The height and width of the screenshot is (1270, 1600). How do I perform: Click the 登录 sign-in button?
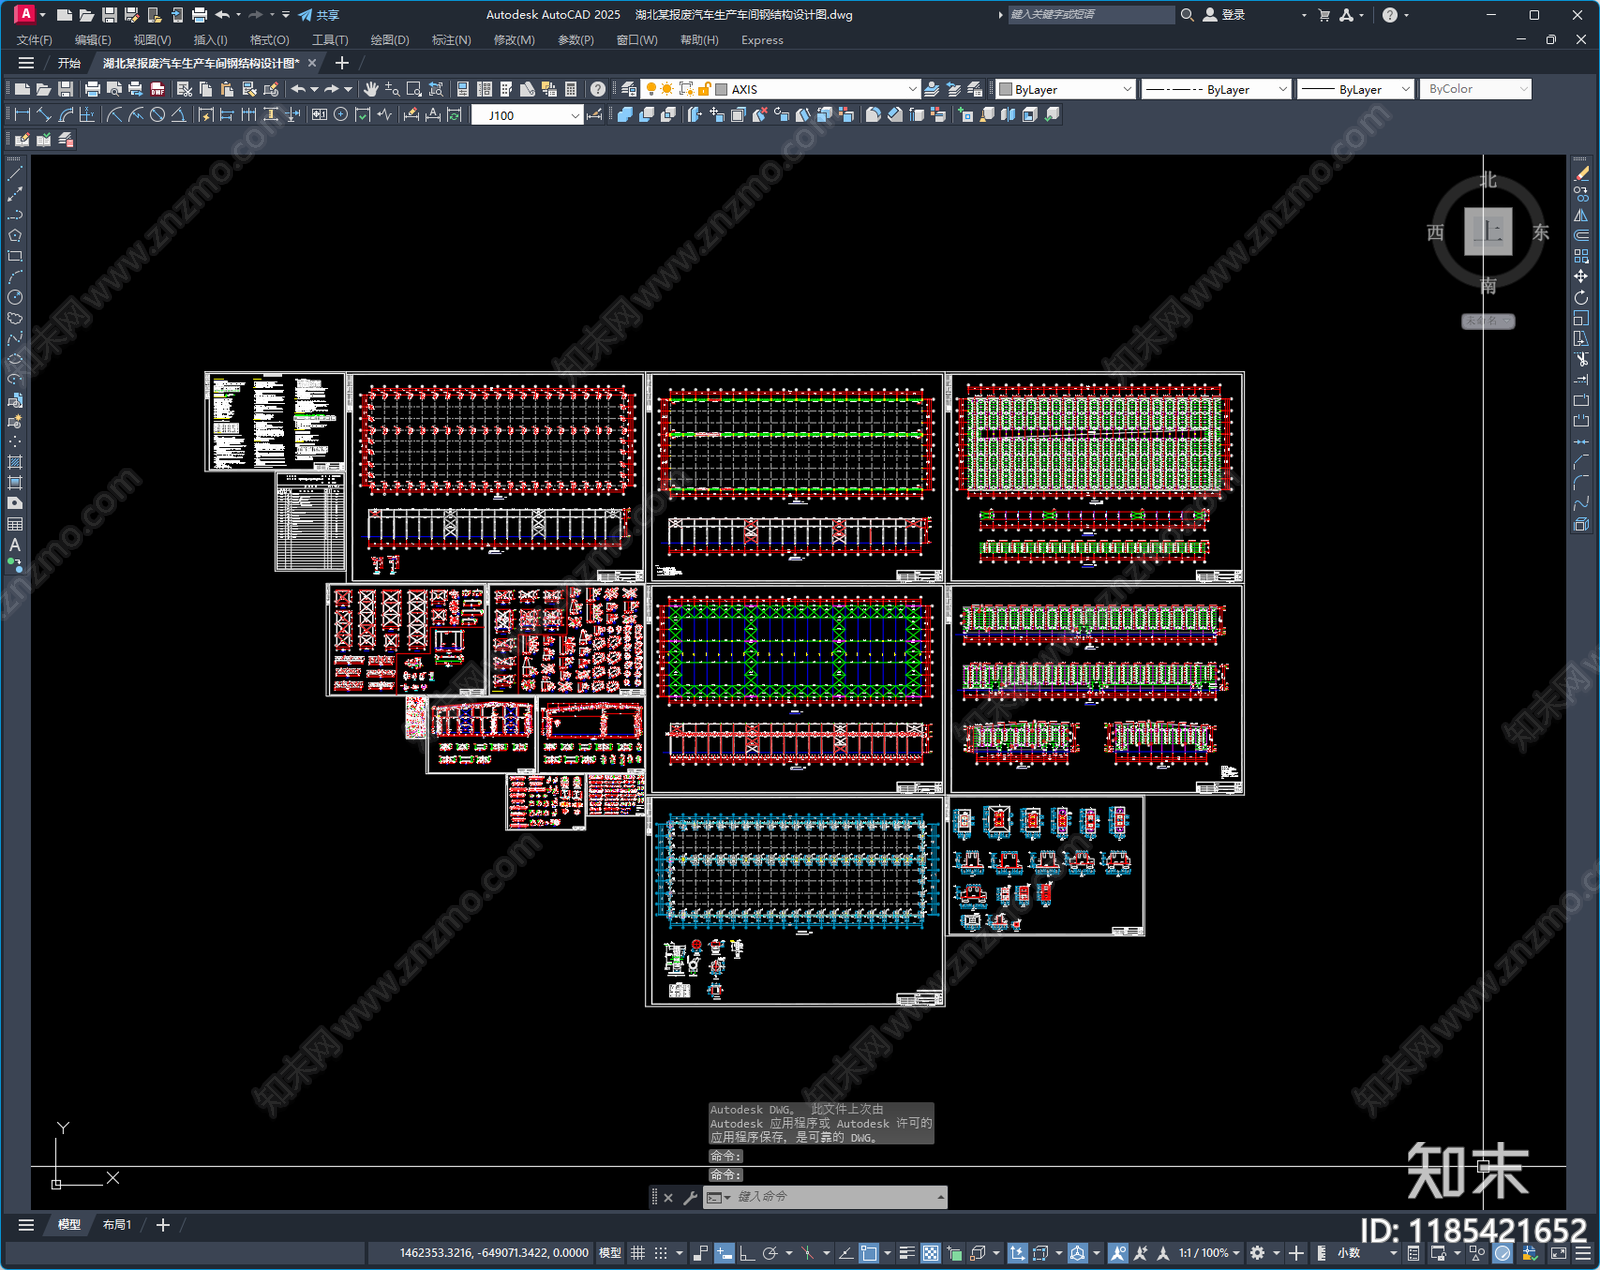(x=1224, y=15)
